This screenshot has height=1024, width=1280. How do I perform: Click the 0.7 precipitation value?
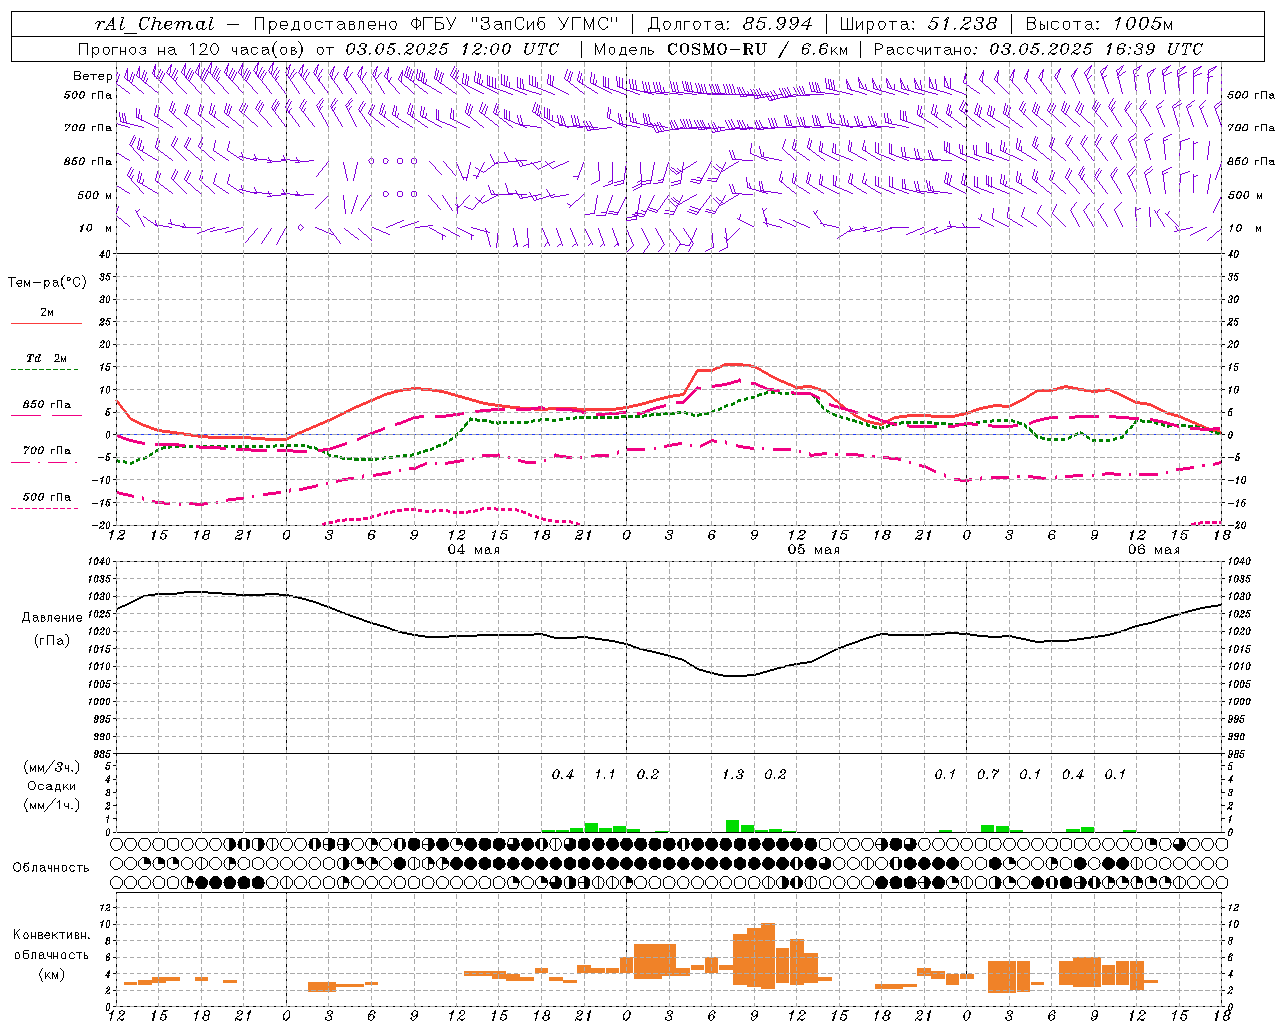(988, 775)
